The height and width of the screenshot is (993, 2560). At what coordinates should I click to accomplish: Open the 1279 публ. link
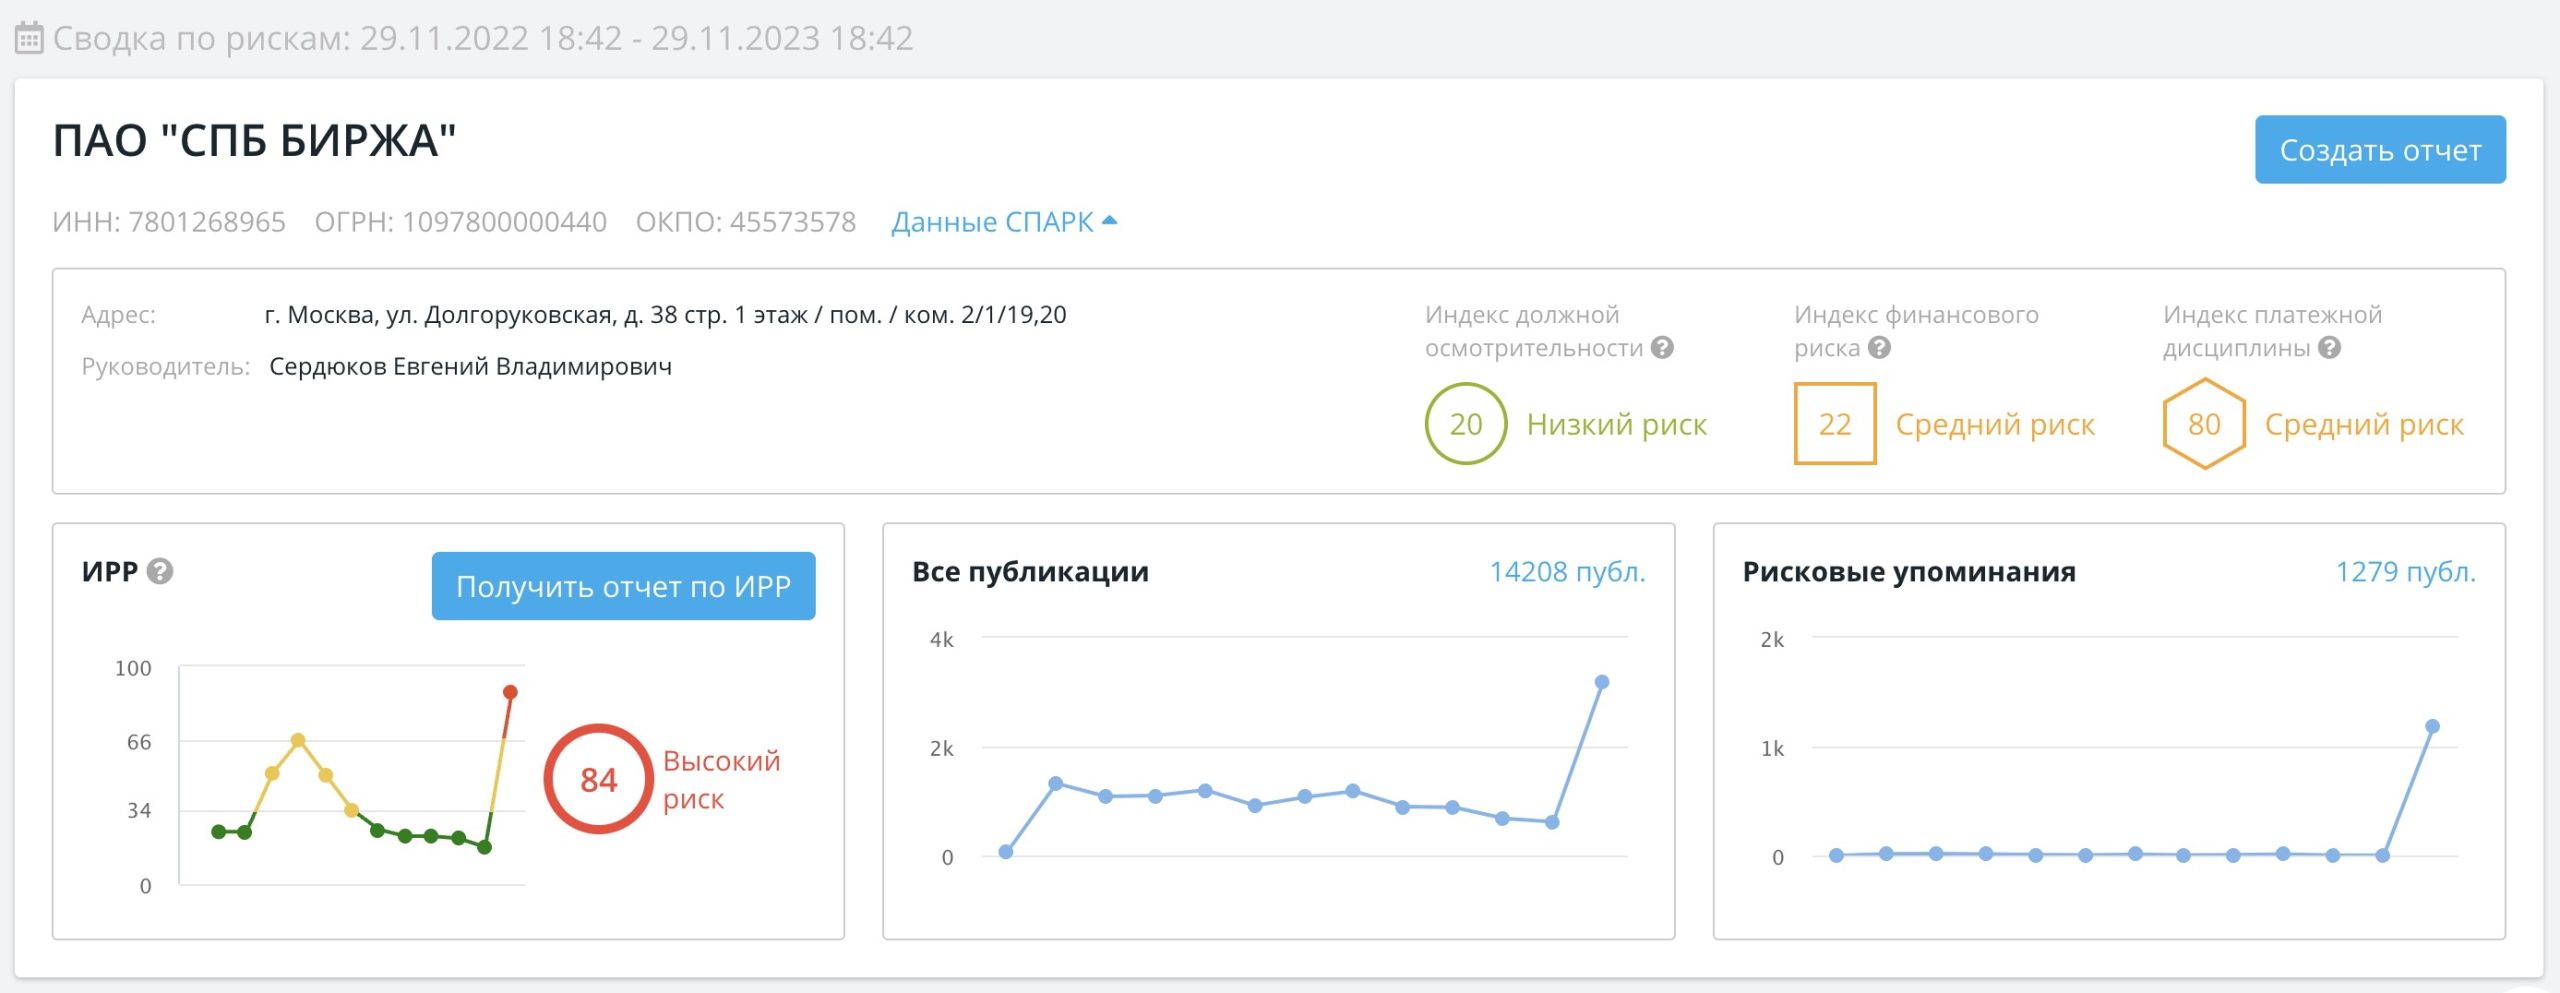click(2405, 571)
